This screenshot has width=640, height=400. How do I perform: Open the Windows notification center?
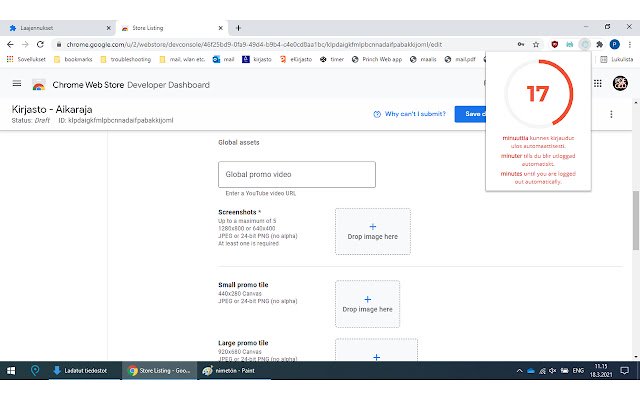(x=624, y=371)
